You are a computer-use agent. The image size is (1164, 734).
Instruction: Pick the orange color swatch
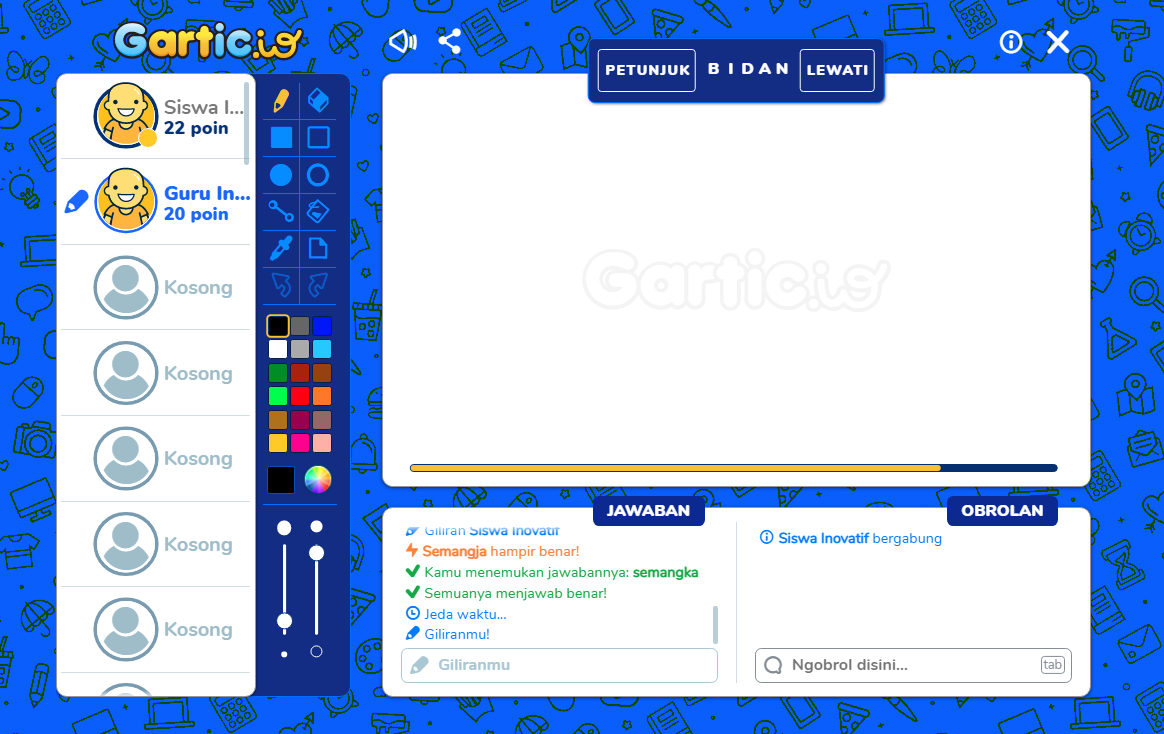[x=321, y=396]
